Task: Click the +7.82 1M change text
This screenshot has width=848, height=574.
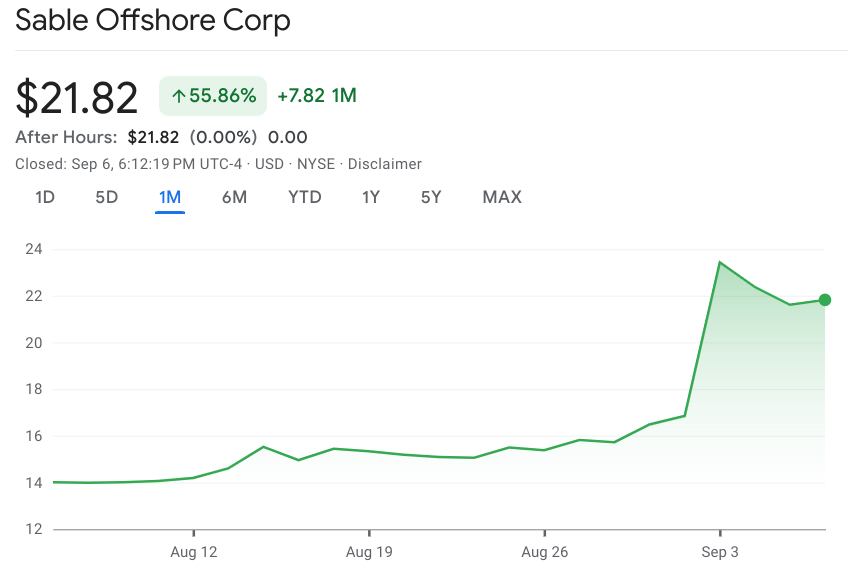Action: coord(317,96)
